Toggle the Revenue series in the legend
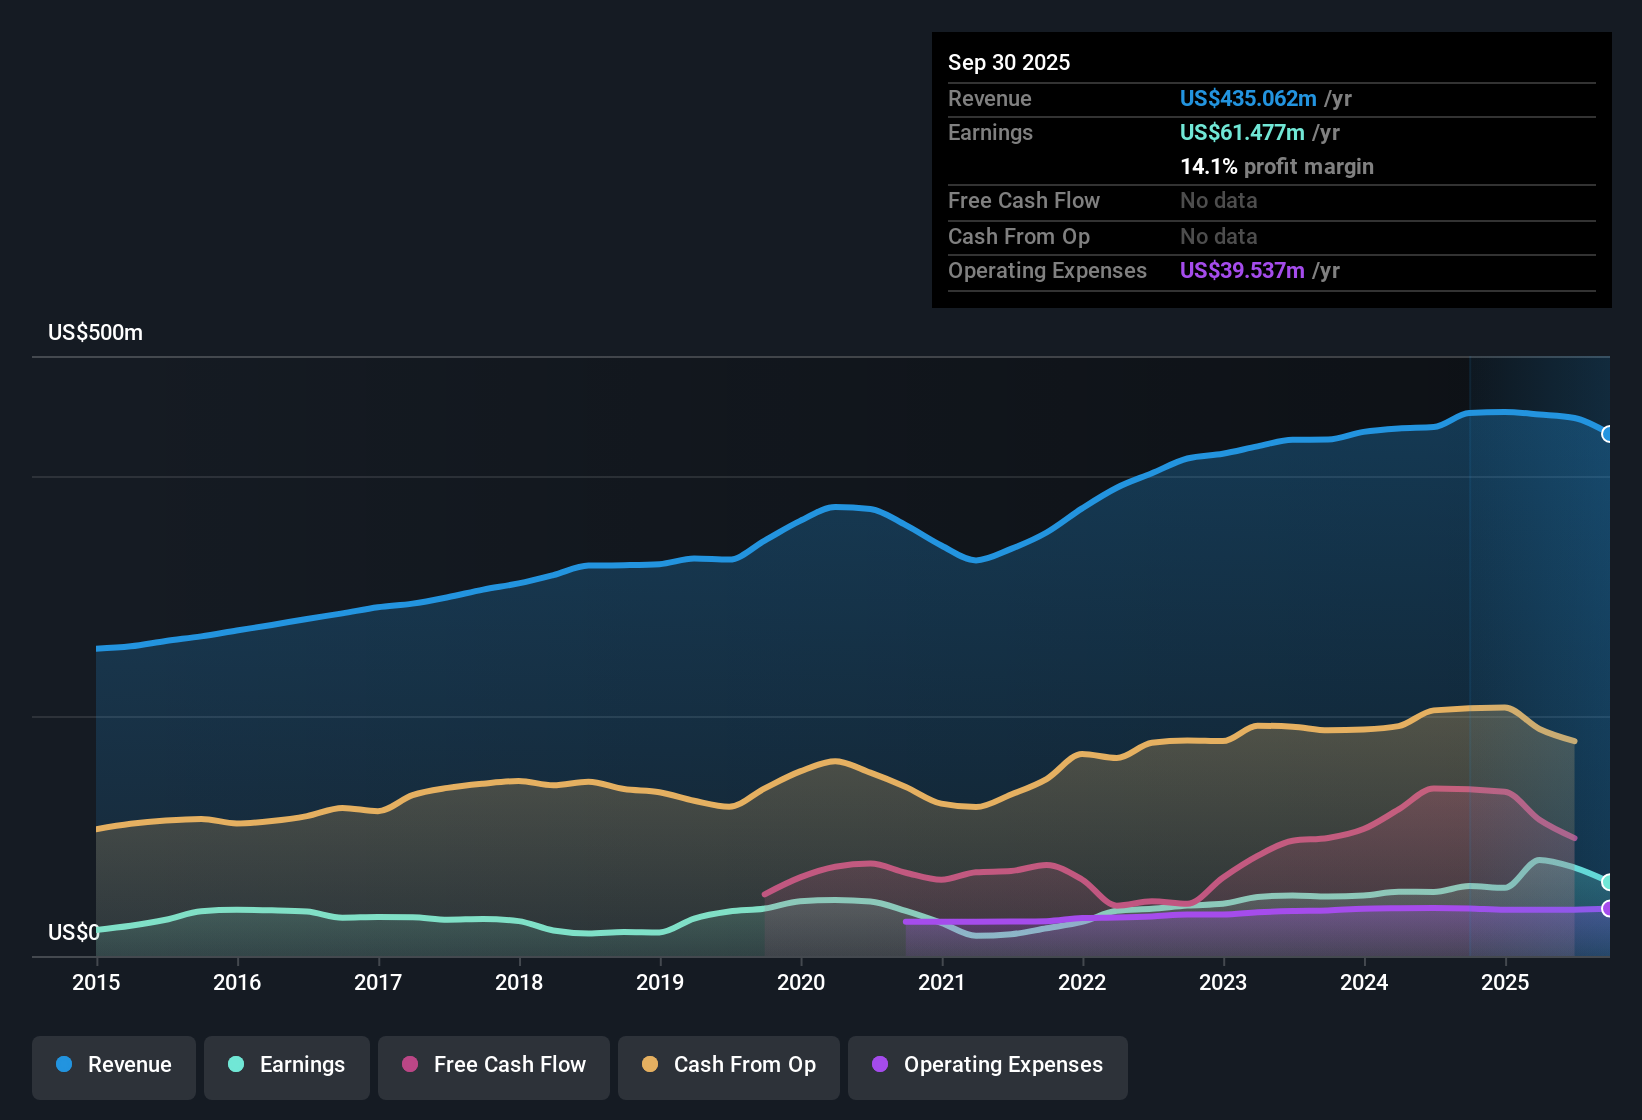 click(113, 1065)
